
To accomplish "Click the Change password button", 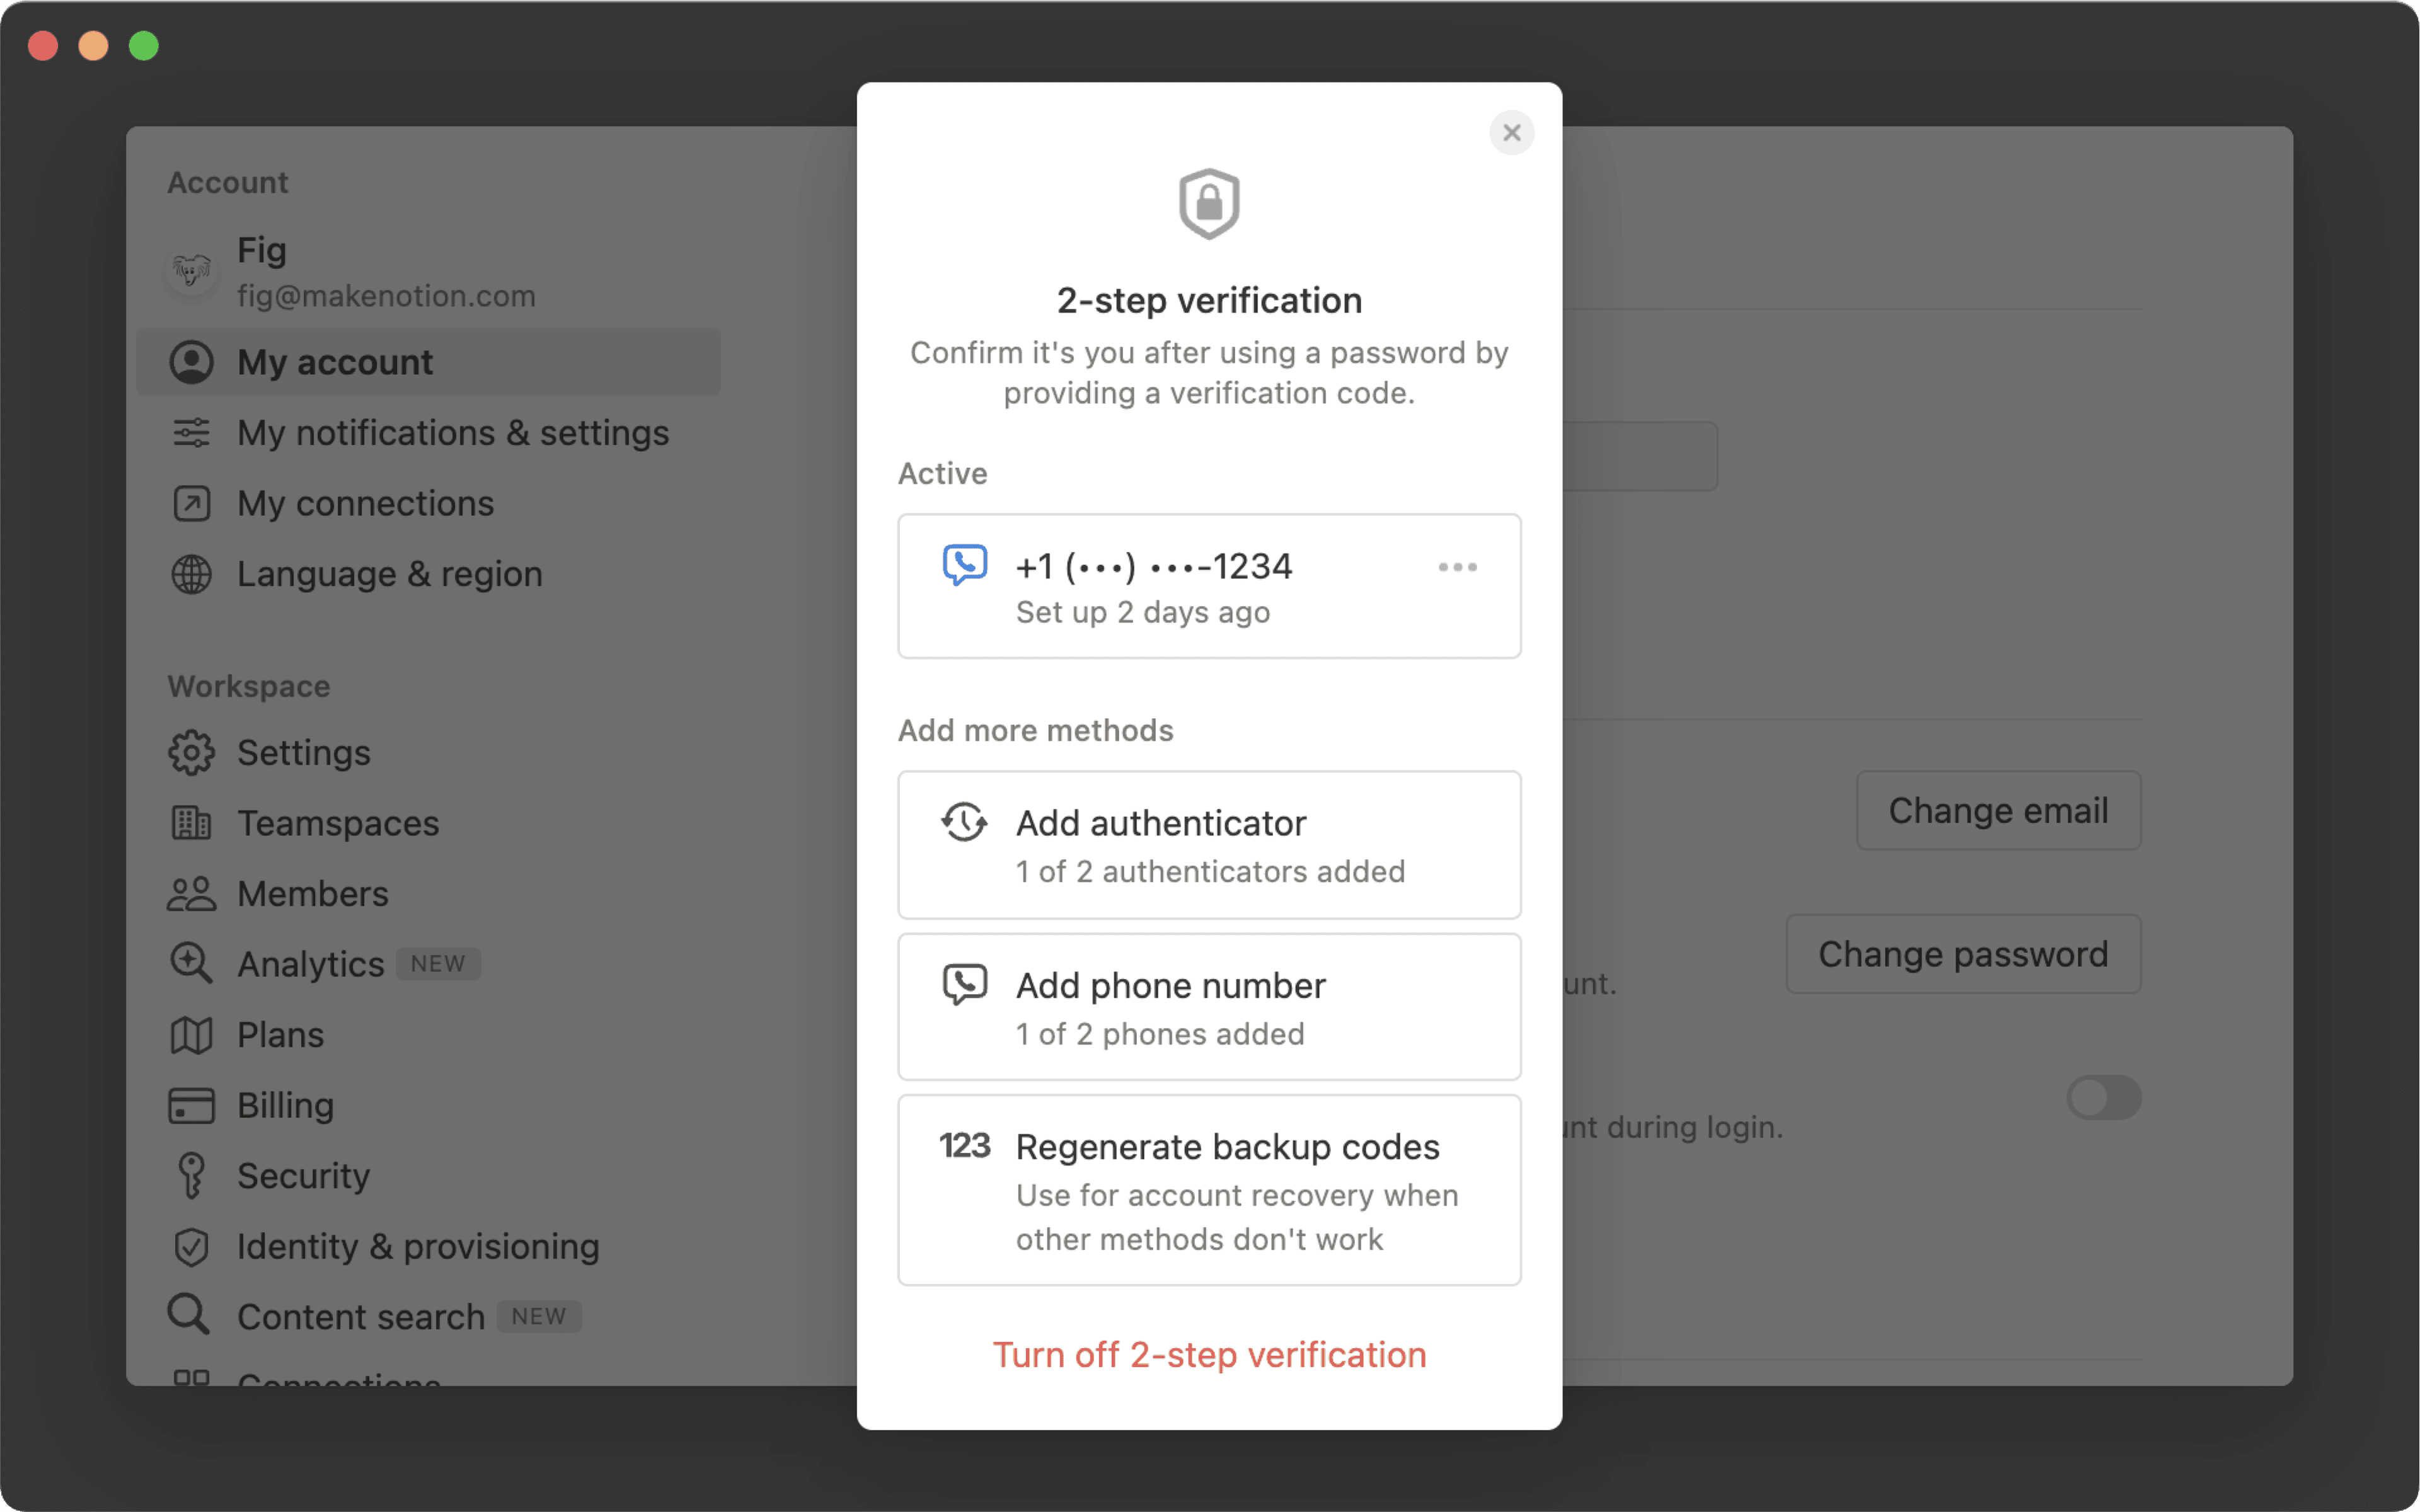I will click(x=1962, y=954).
